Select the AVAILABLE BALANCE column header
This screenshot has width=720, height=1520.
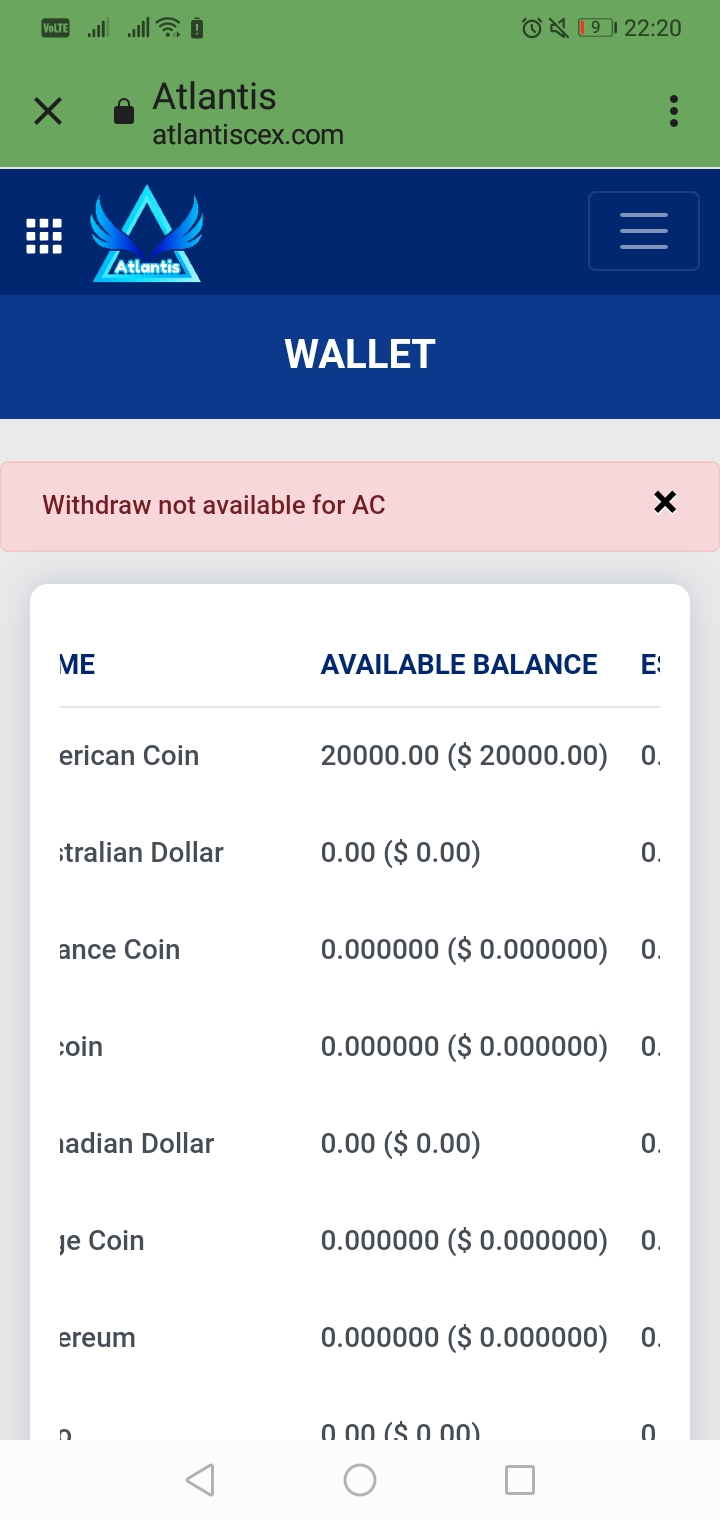coord(459,665)
